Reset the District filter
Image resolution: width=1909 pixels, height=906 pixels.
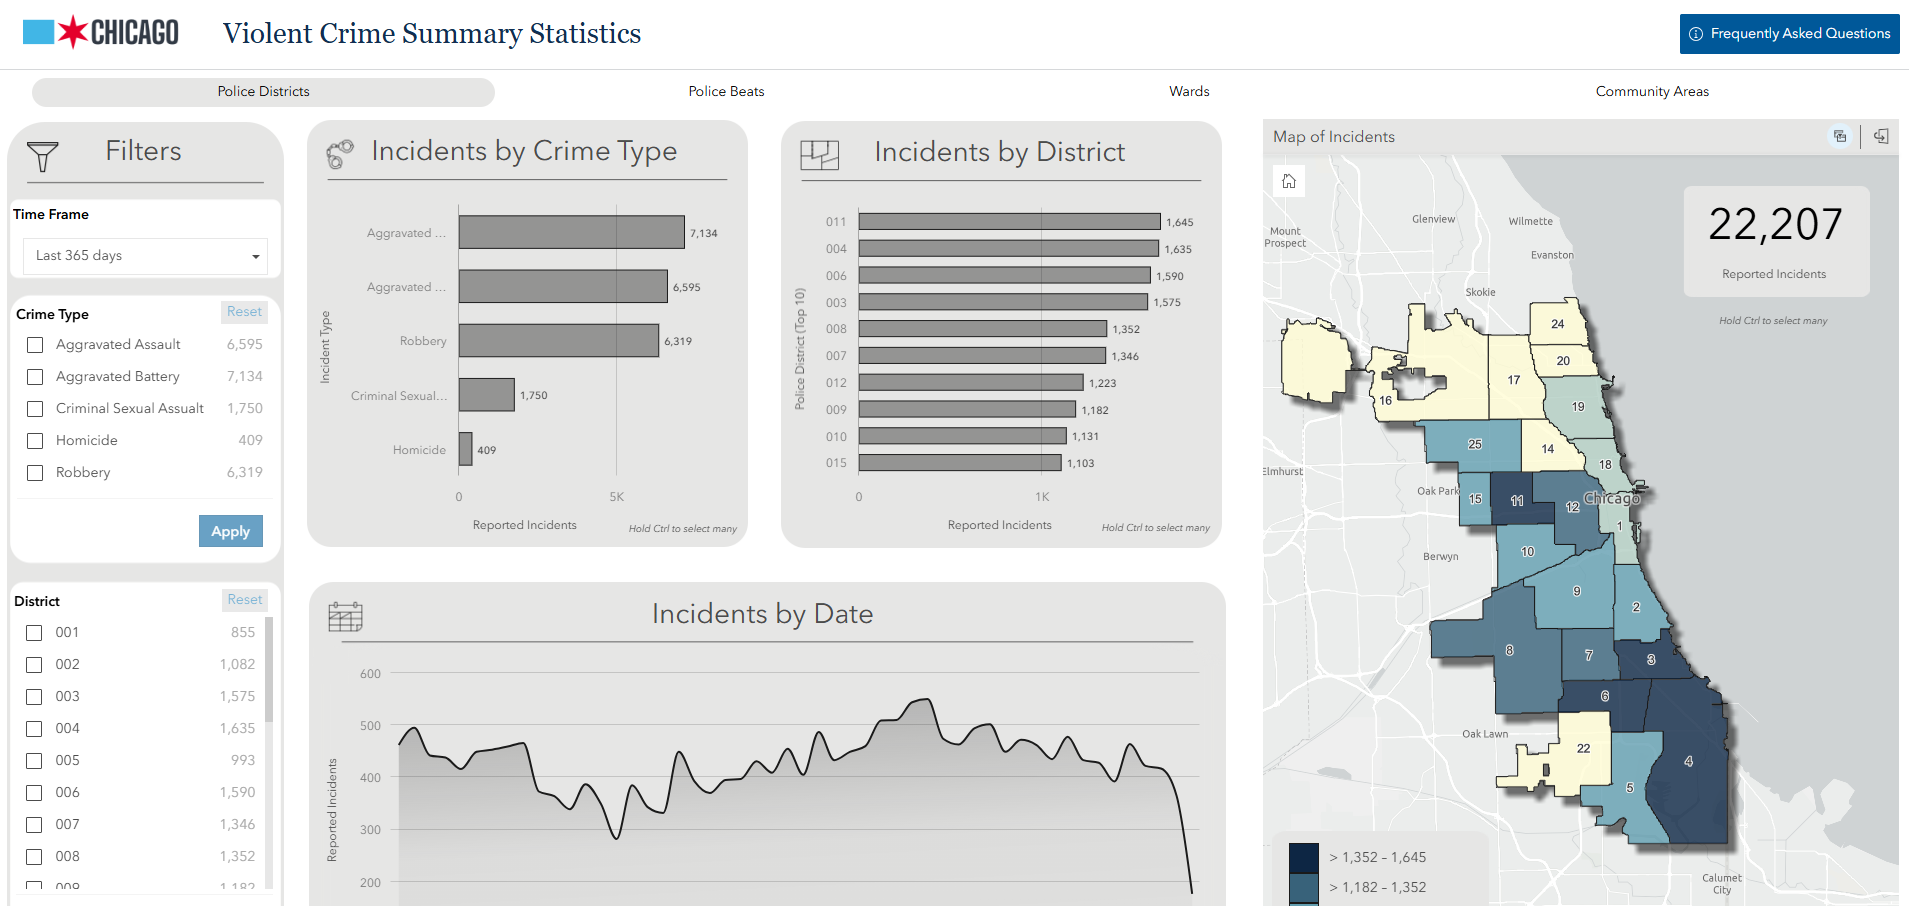click(244, 600)
